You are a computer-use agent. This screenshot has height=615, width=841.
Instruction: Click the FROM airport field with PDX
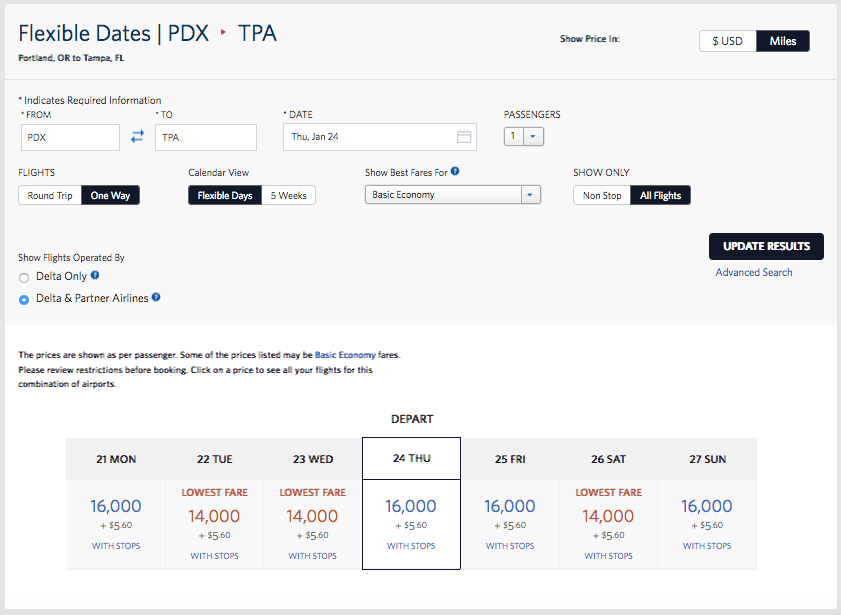coord(69,137)
